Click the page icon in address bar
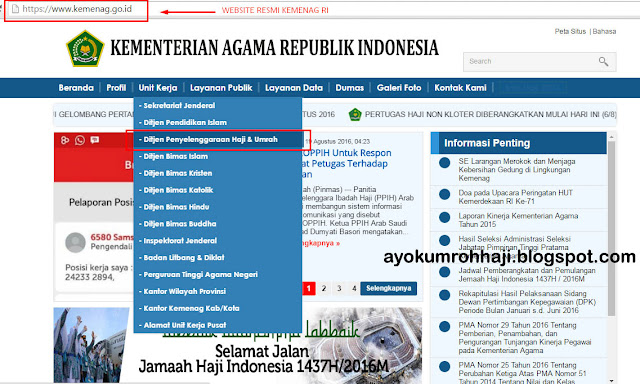 coord(15,9)
